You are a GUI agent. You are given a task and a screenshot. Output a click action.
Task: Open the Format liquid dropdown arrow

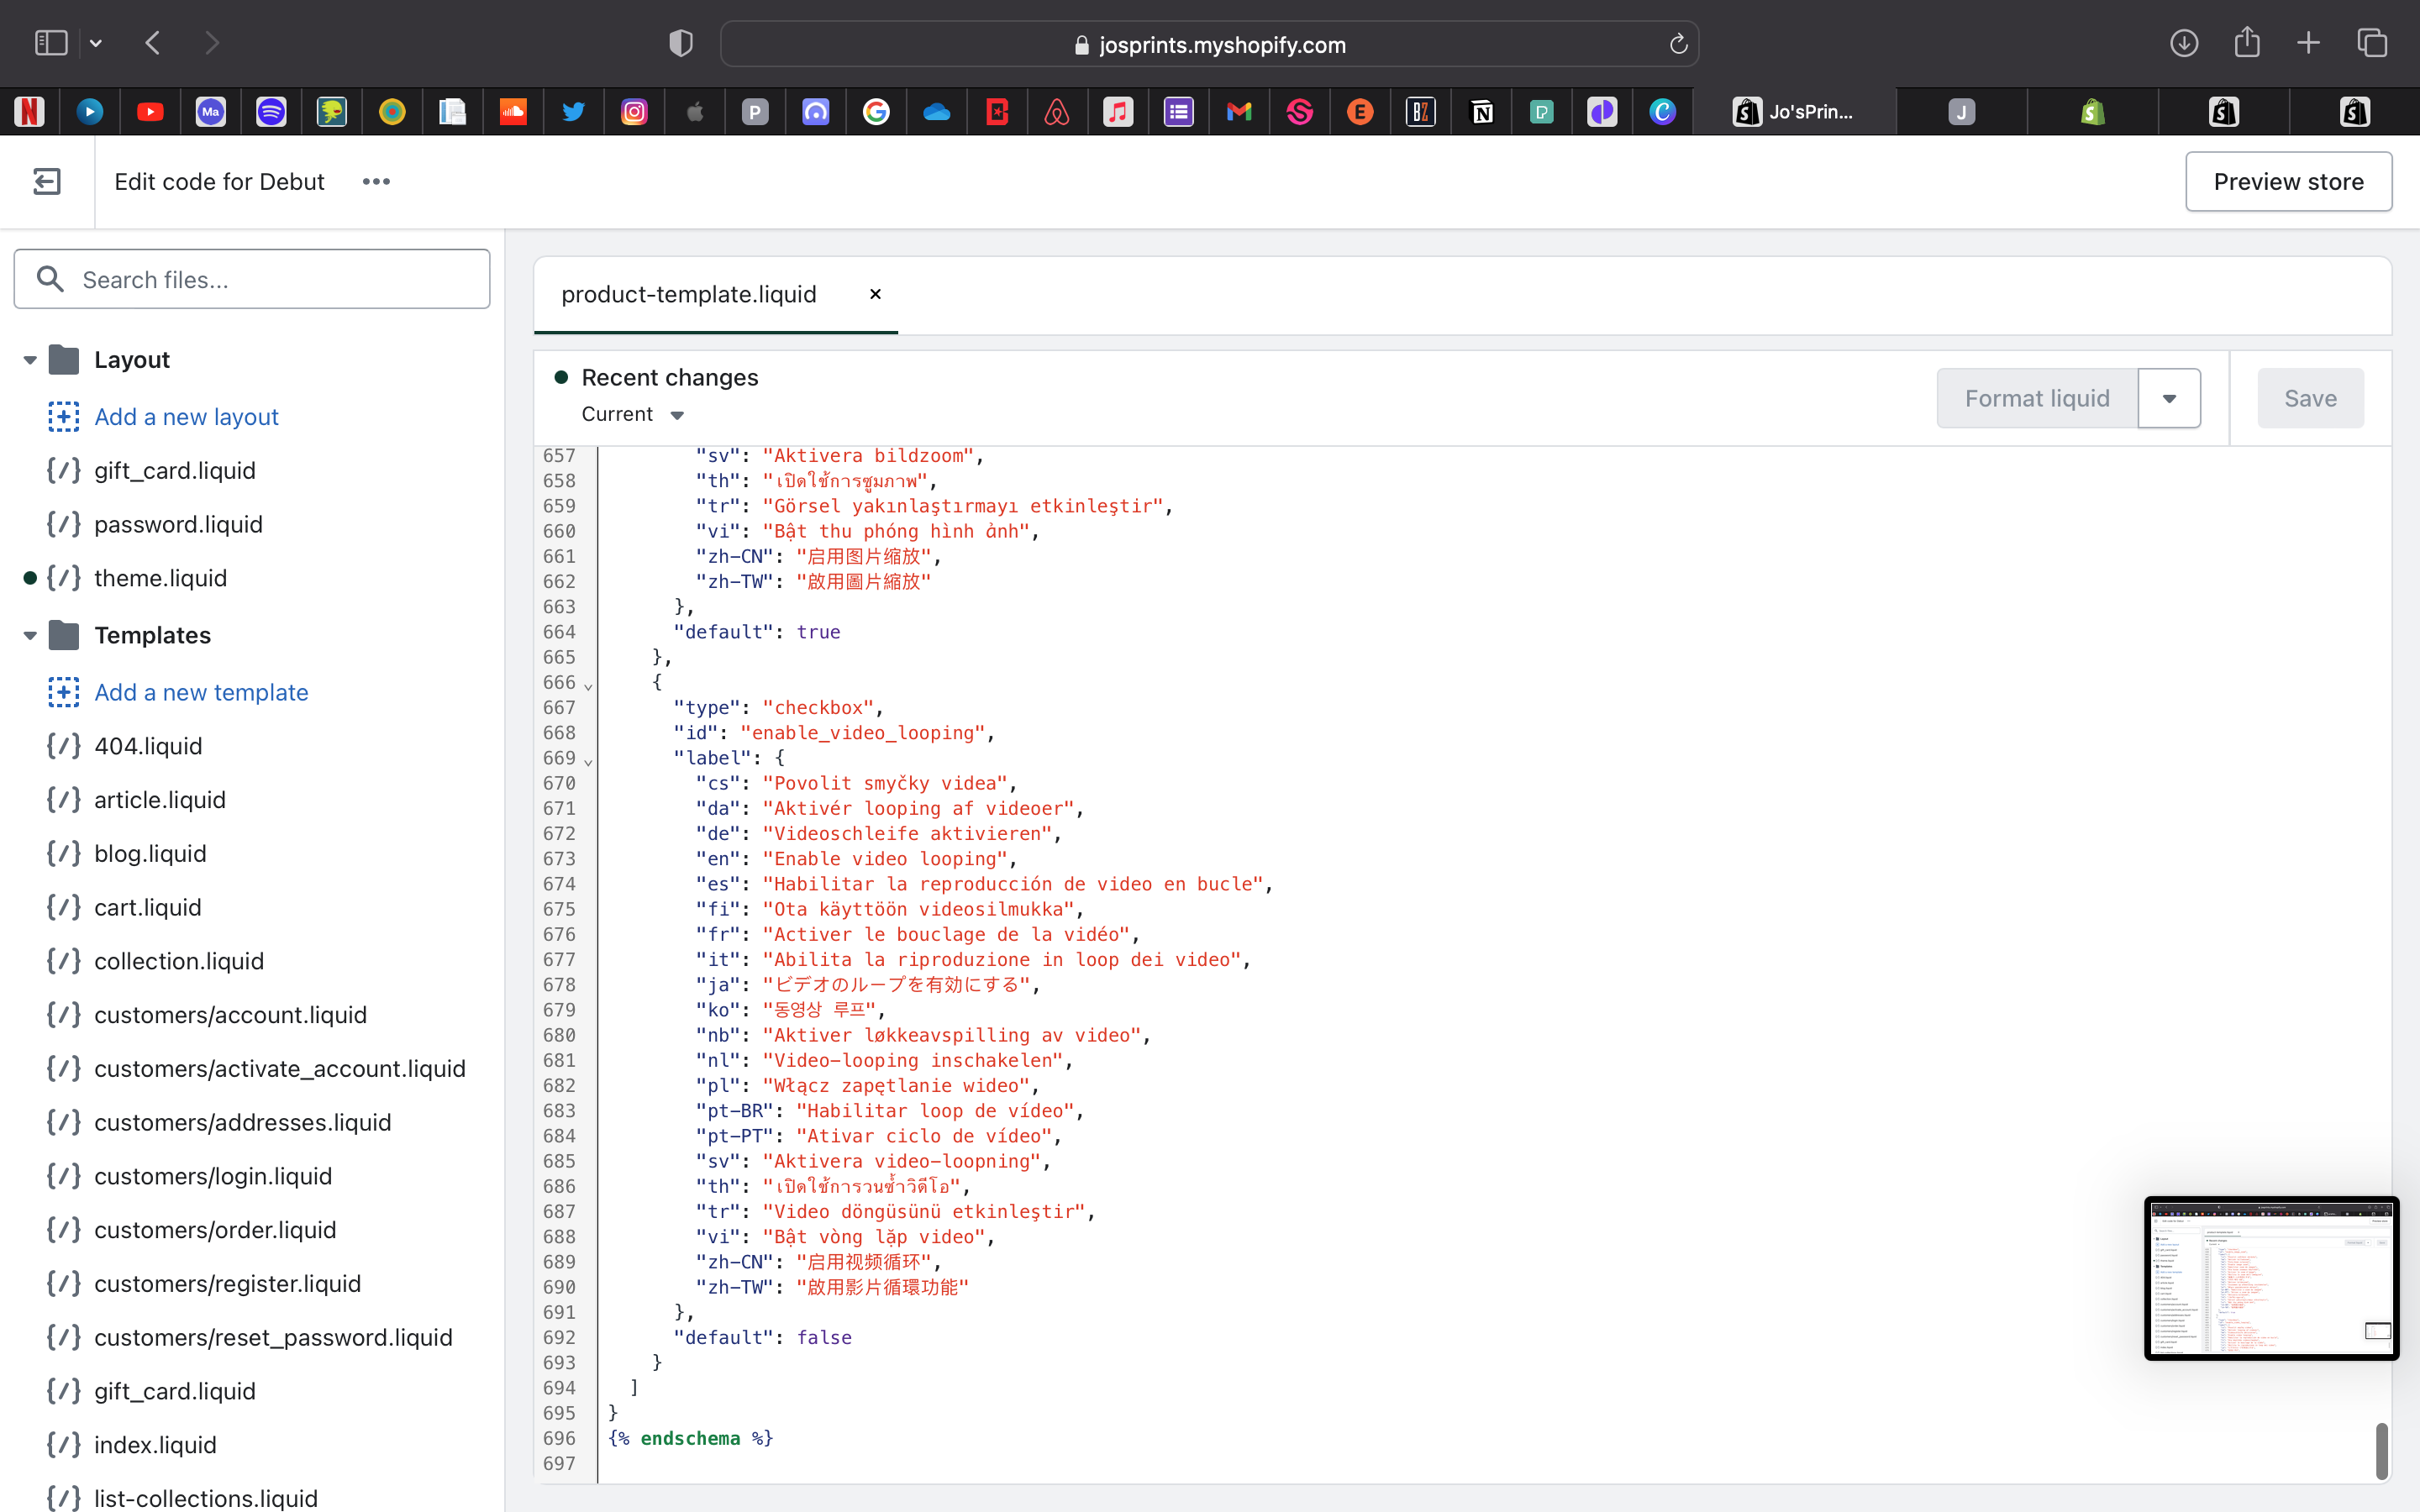(x=2168, y=398)
